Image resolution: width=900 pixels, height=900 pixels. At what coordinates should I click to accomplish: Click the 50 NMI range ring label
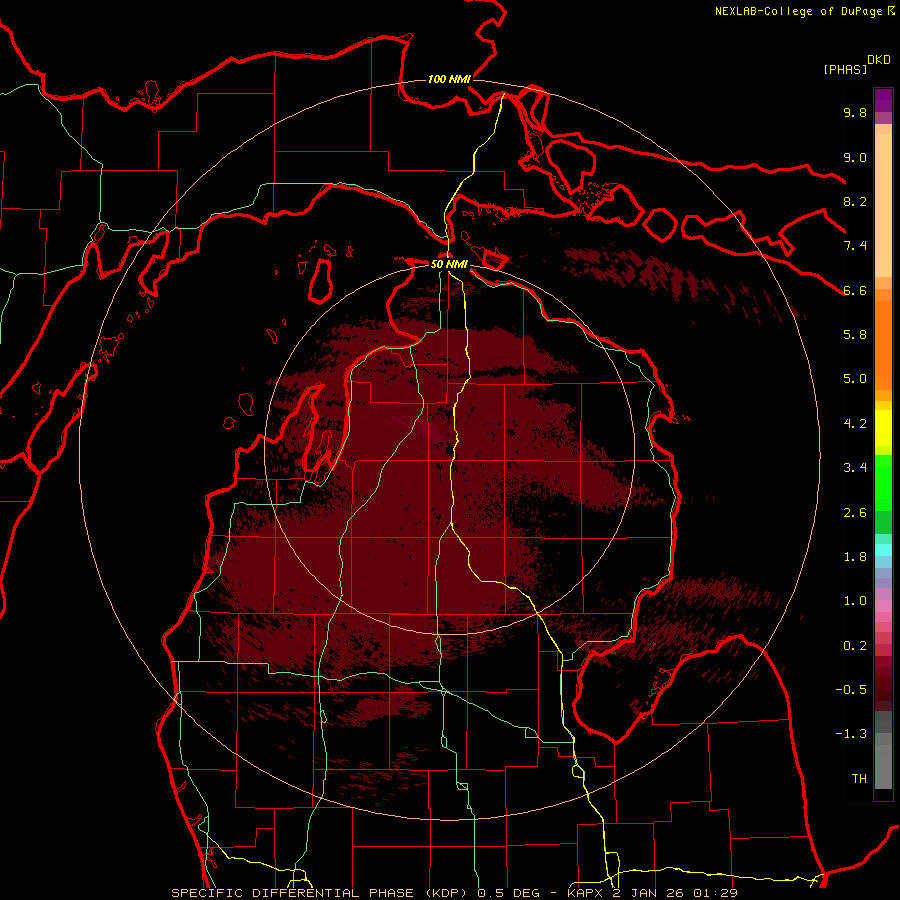[449, 265]
